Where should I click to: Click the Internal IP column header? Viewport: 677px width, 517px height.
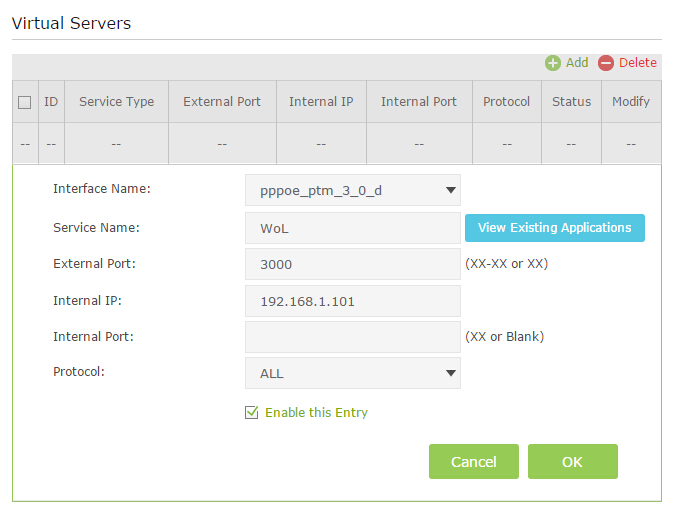321,101
